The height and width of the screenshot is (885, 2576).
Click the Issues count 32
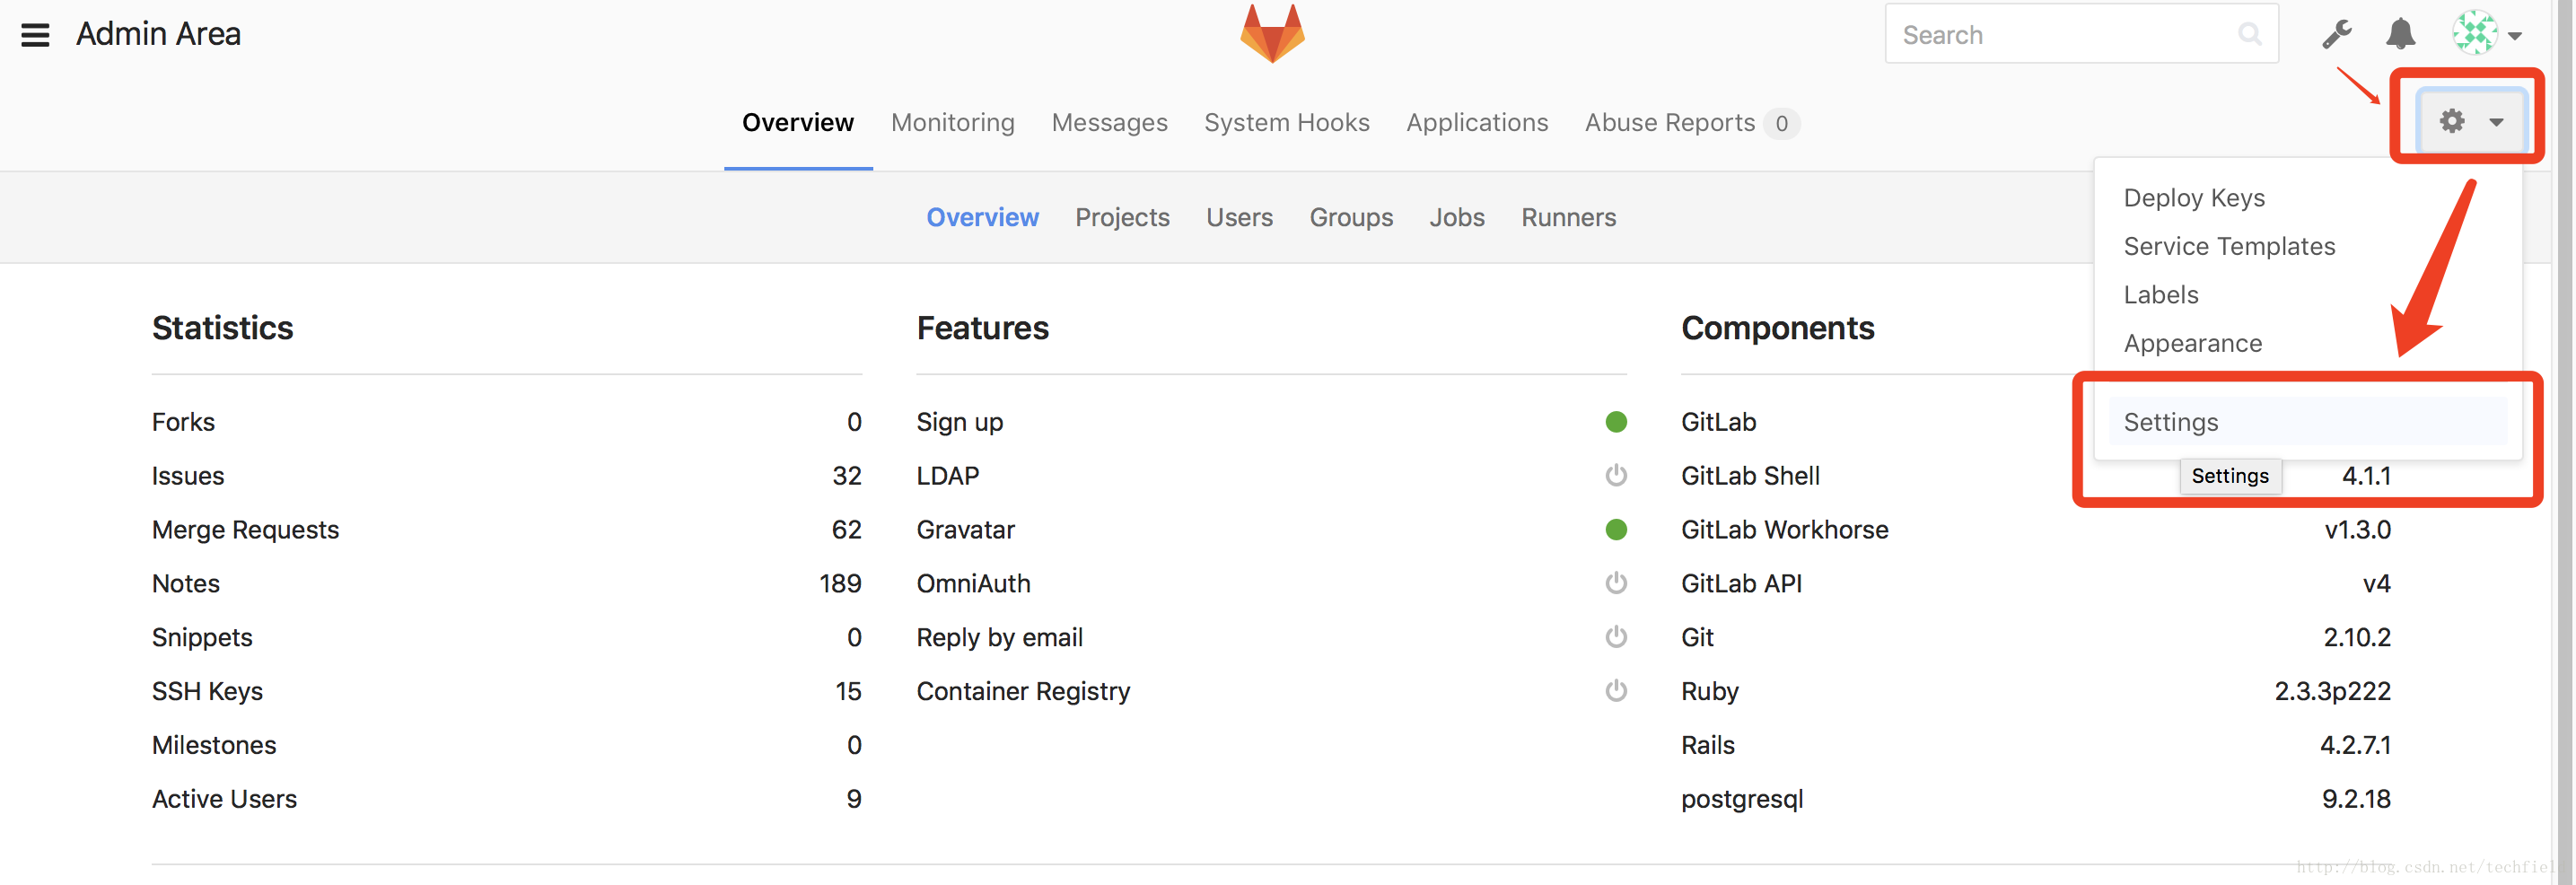tap(846, 476)
